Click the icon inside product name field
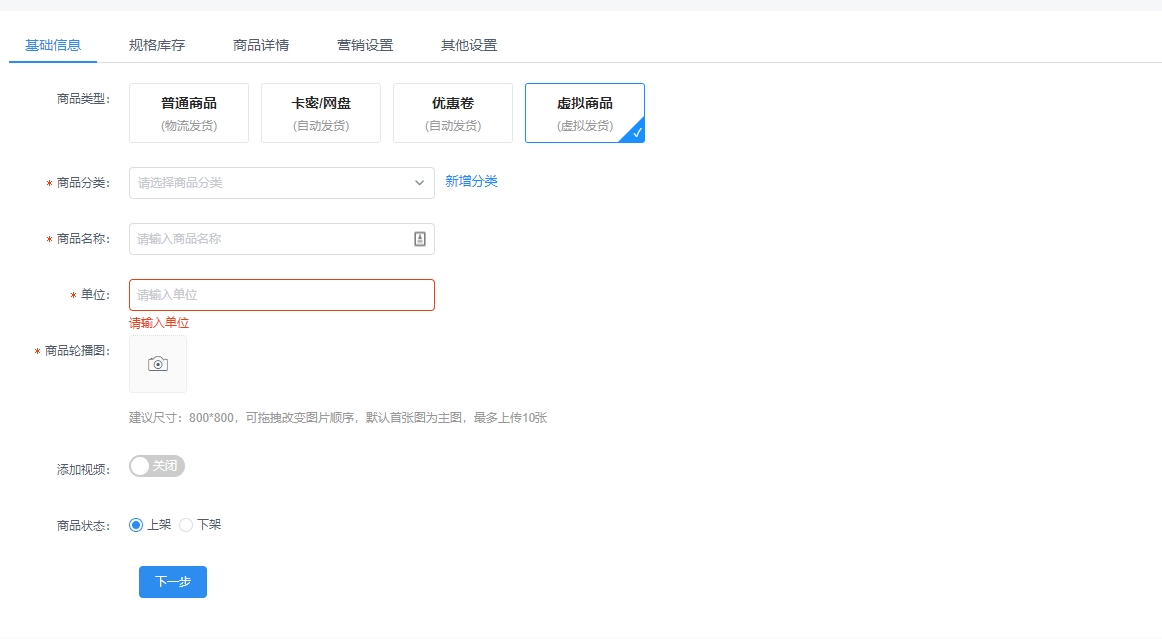 pyautogui.click(x=420, y=239)
